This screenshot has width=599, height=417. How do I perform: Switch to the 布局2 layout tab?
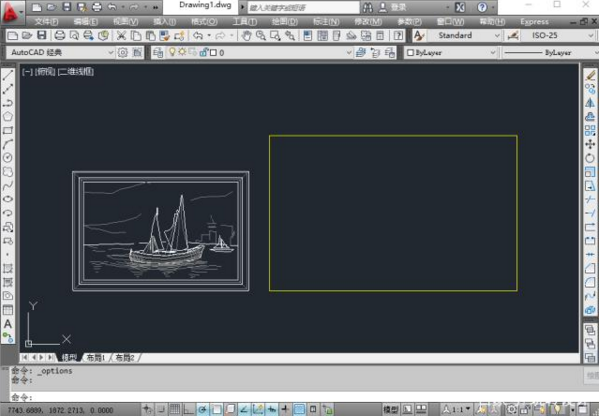point(125,358)
